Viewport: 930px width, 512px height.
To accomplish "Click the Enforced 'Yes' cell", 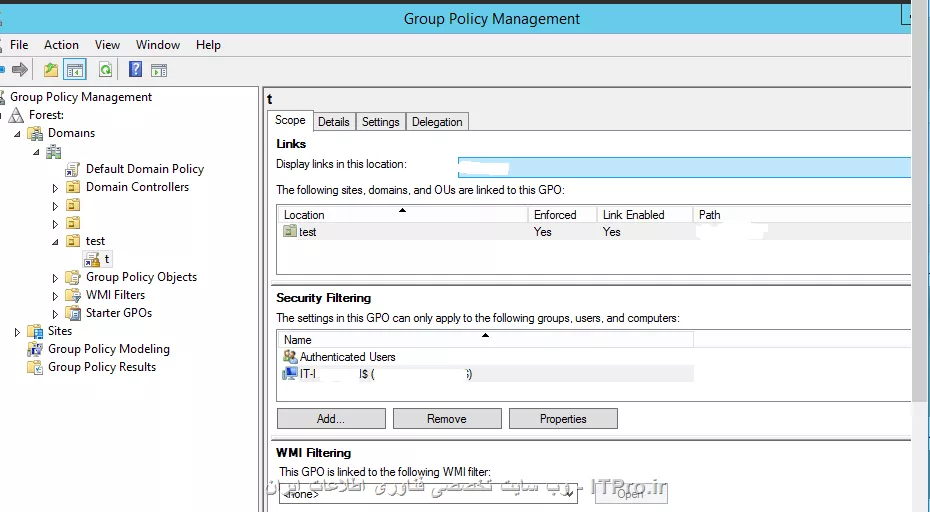I will (543, 232).
